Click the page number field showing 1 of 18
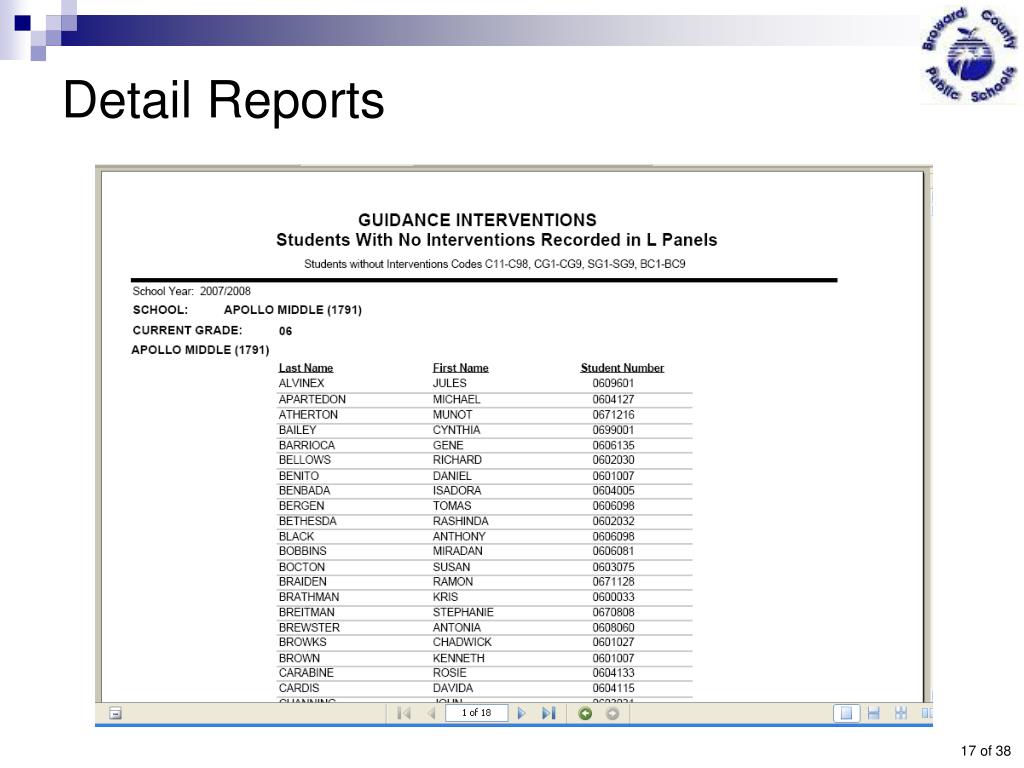Image resolution: width=1024 pixels, height=768 pixels. (476, 712)
